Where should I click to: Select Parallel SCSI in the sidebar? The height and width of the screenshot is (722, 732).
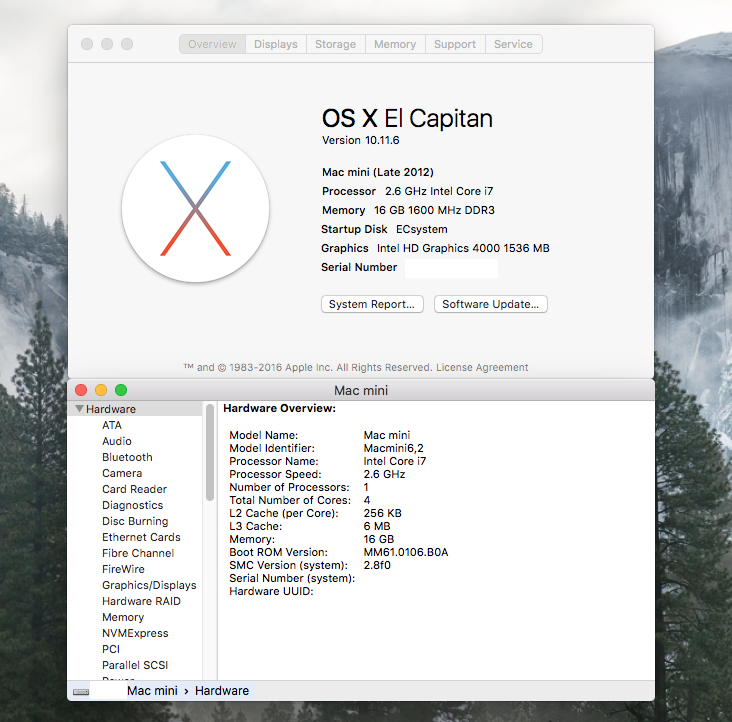(135, 665)
